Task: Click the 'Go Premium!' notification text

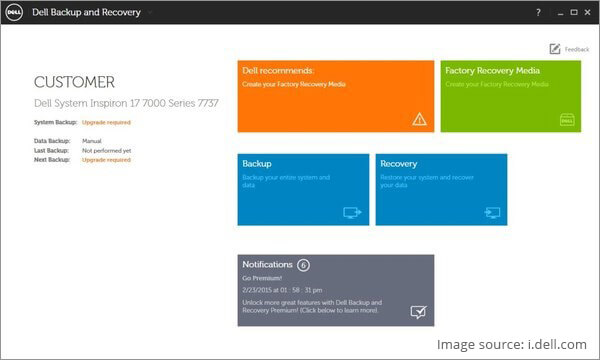Action: click(x=262, y=278)
